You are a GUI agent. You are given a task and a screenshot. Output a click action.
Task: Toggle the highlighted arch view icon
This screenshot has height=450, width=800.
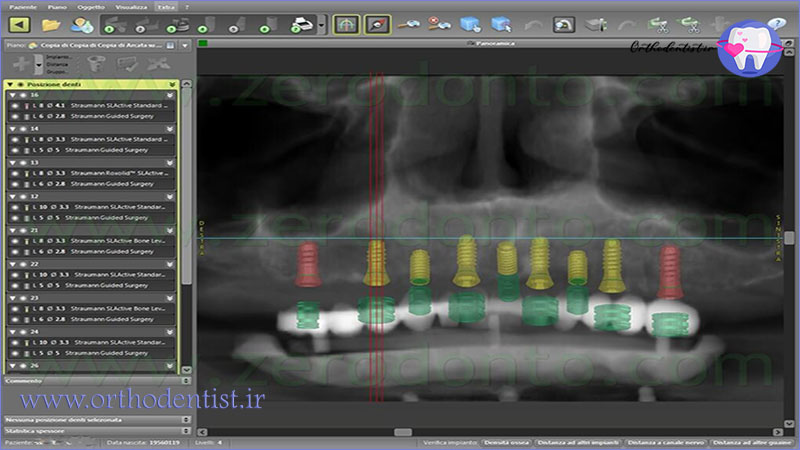pos(564,24)
